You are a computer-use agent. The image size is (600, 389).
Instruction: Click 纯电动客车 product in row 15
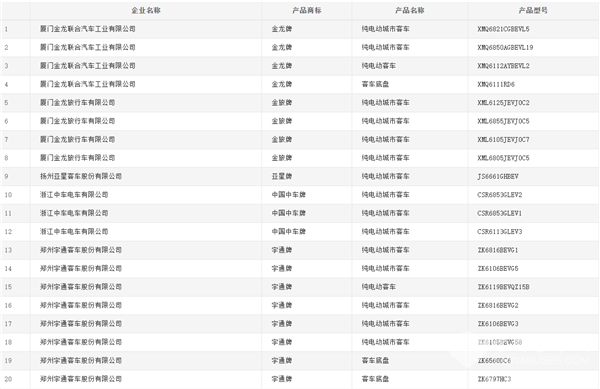379,287
